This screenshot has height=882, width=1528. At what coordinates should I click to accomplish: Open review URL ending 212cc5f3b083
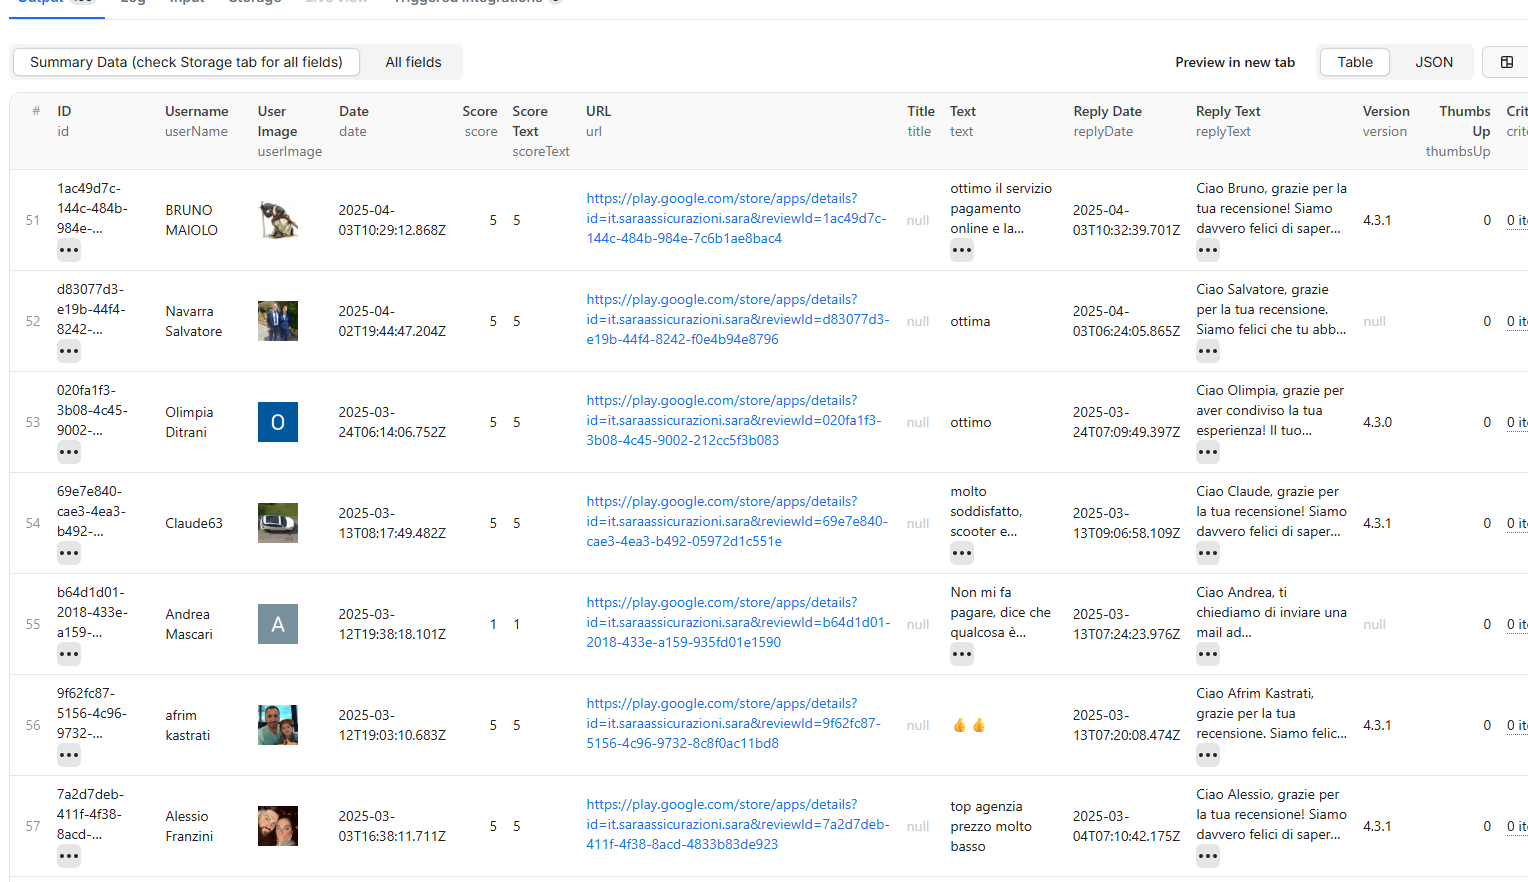coord(734,421)
